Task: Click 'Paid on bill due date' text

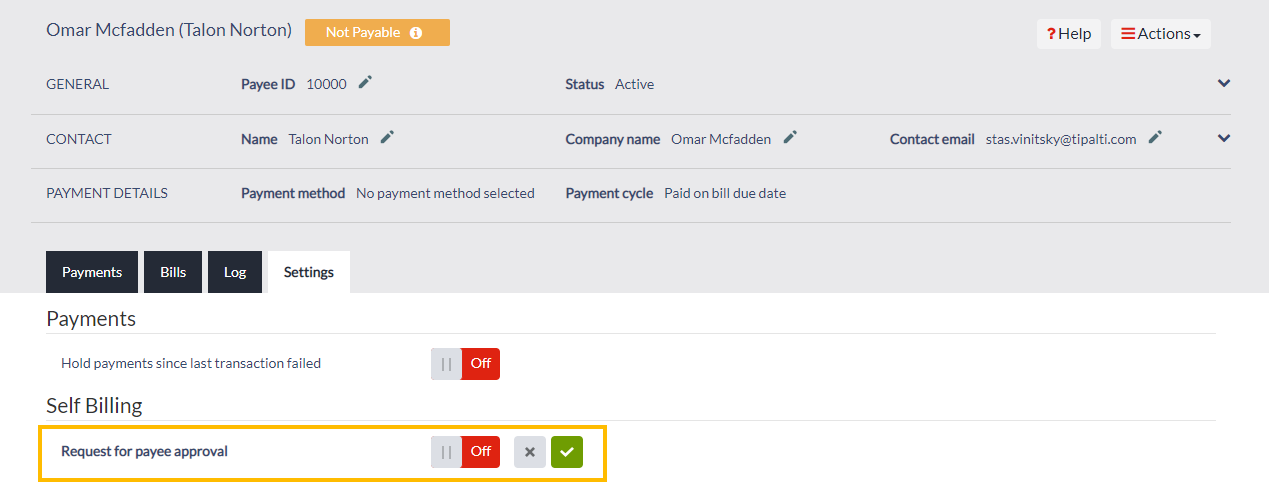Action: [725, 193]
